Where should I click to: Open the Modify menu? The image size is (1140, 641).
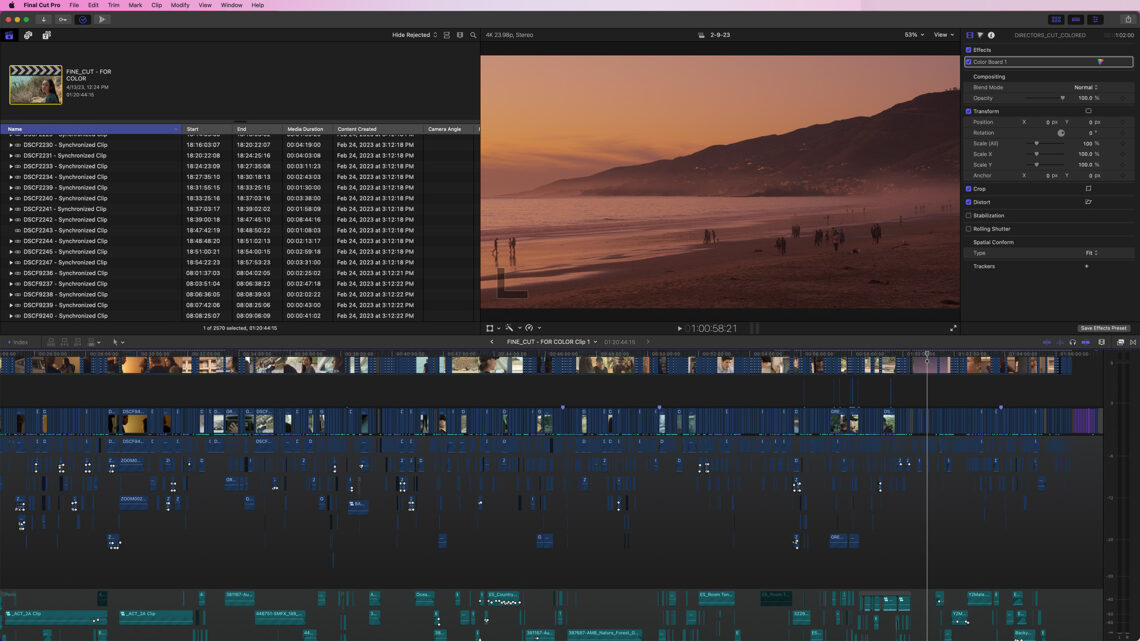(x=180, y=5)
